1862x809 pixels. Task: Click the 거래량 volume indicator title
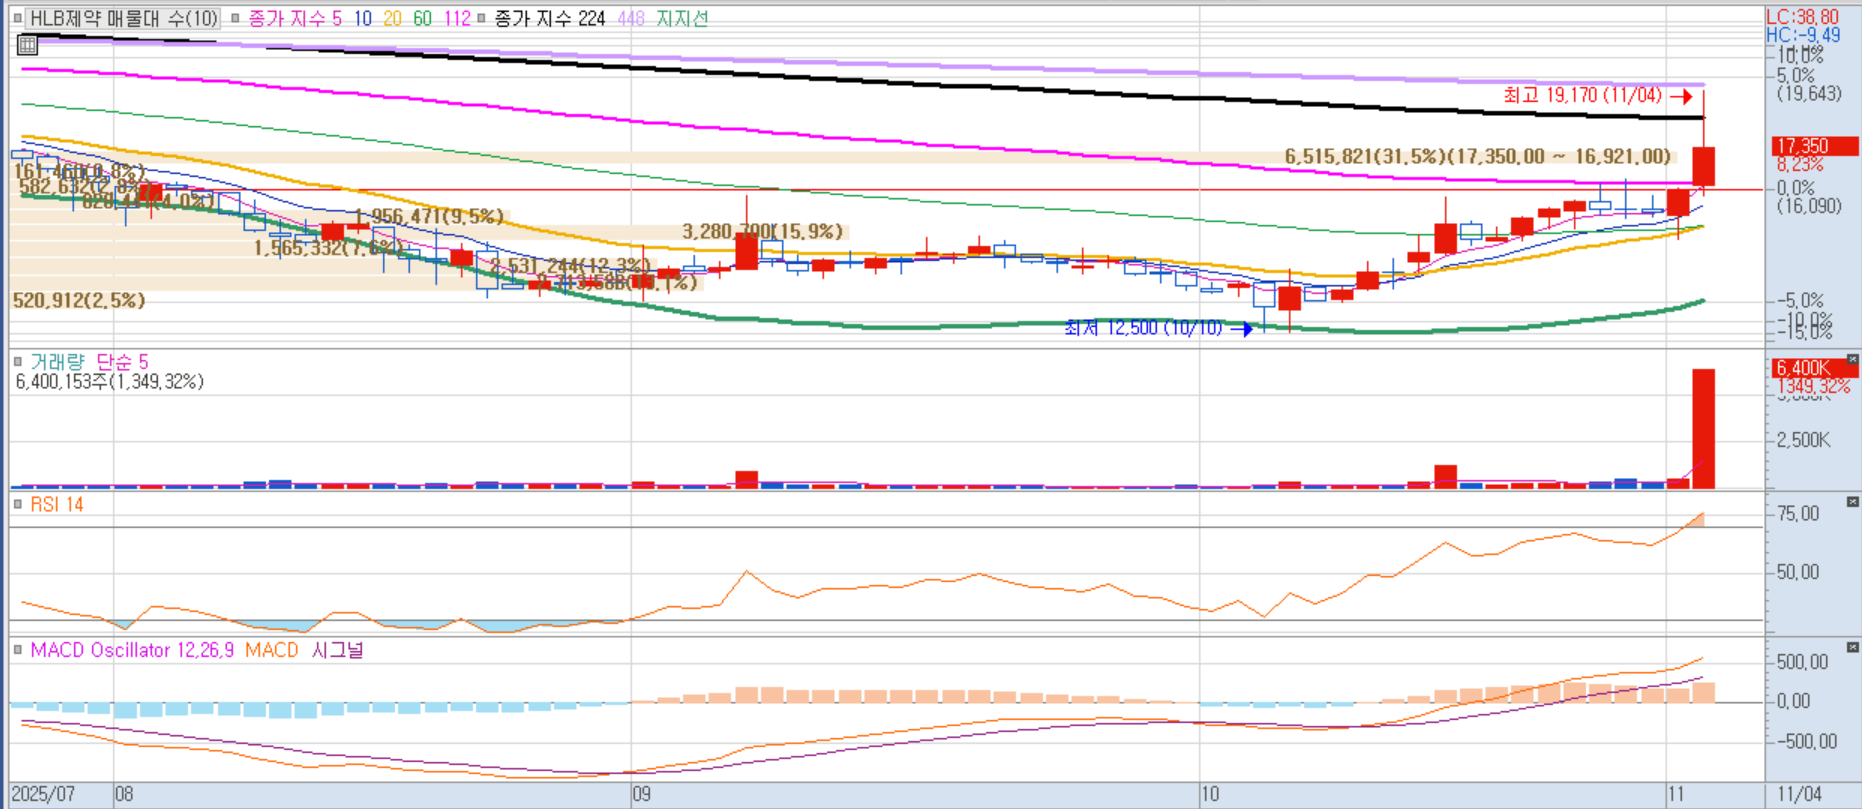[57, 361]
